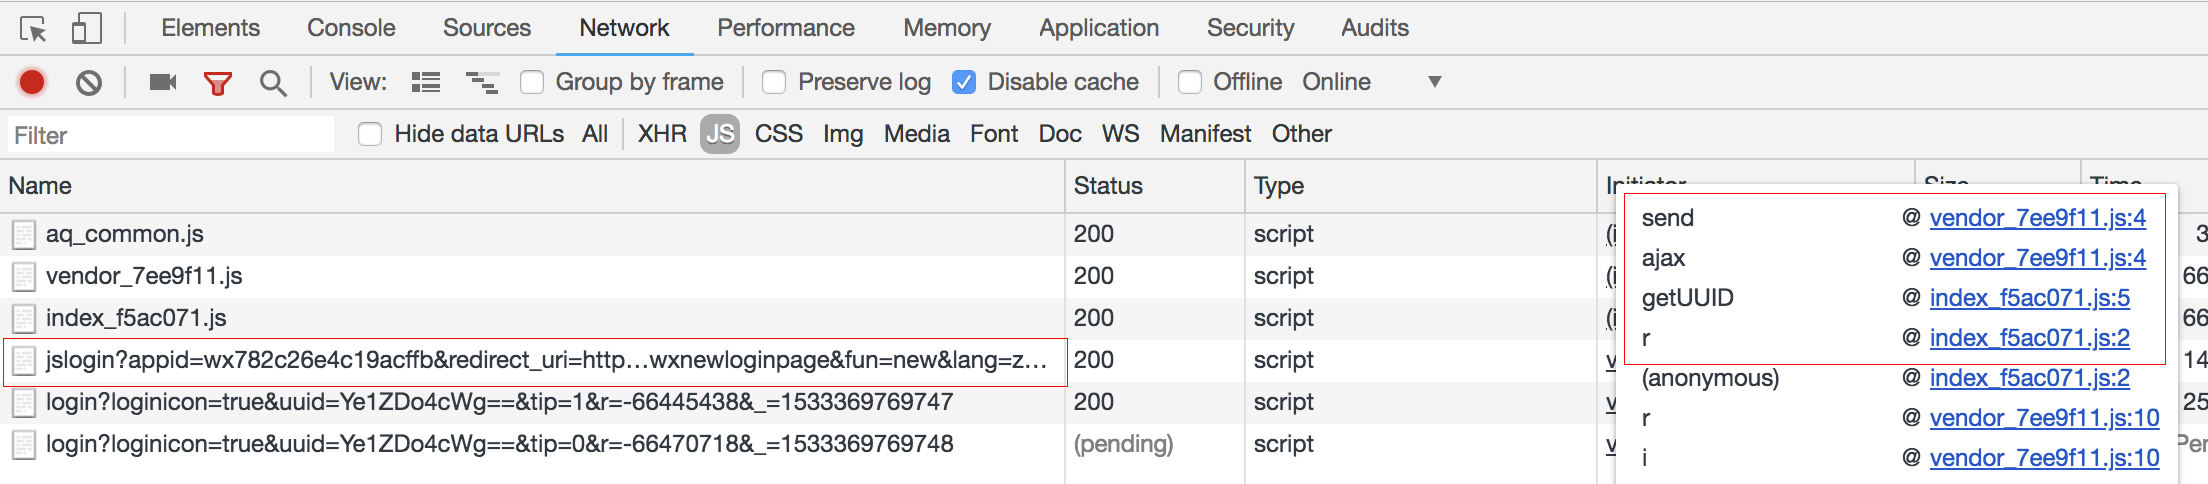The width and height of the screenshot is (2208, 484).
Task: Click the Filter text input field
Action: pyautogui.click(x=170, y=135)
